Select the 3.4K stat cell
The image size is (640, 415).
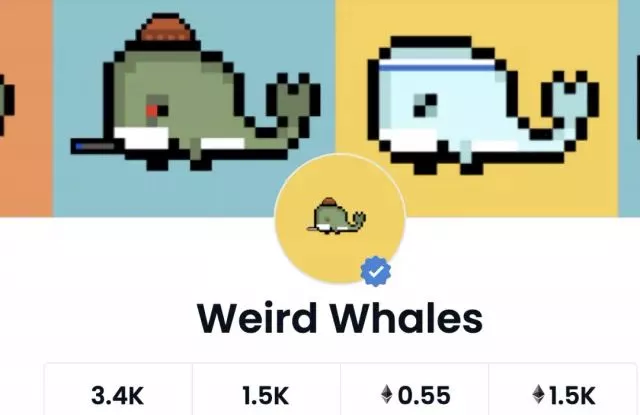(118, 390)
